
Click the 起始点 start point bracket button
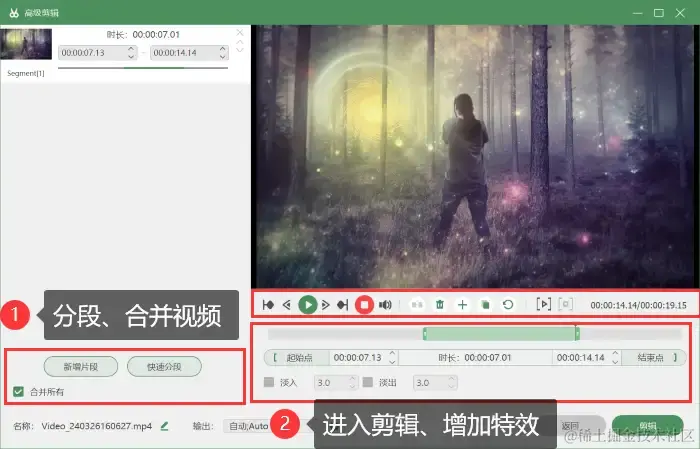click(296, 358)
